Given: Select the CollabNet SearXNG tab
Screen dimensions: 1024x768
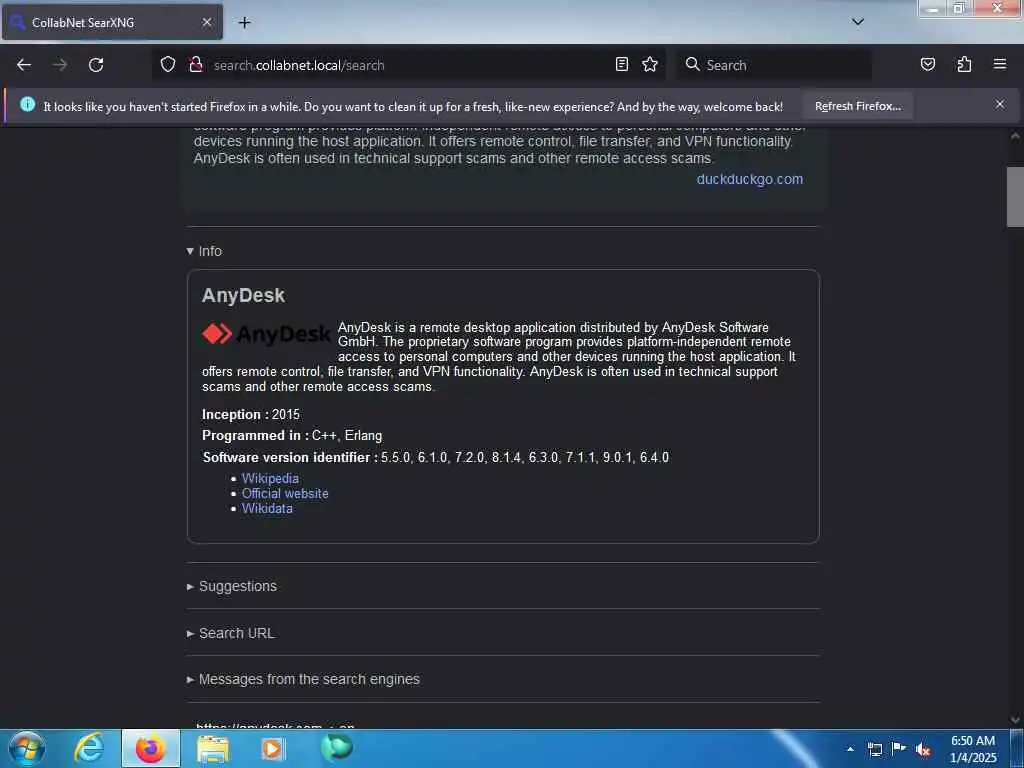Looking at the screenshot, I should point(112,22).
